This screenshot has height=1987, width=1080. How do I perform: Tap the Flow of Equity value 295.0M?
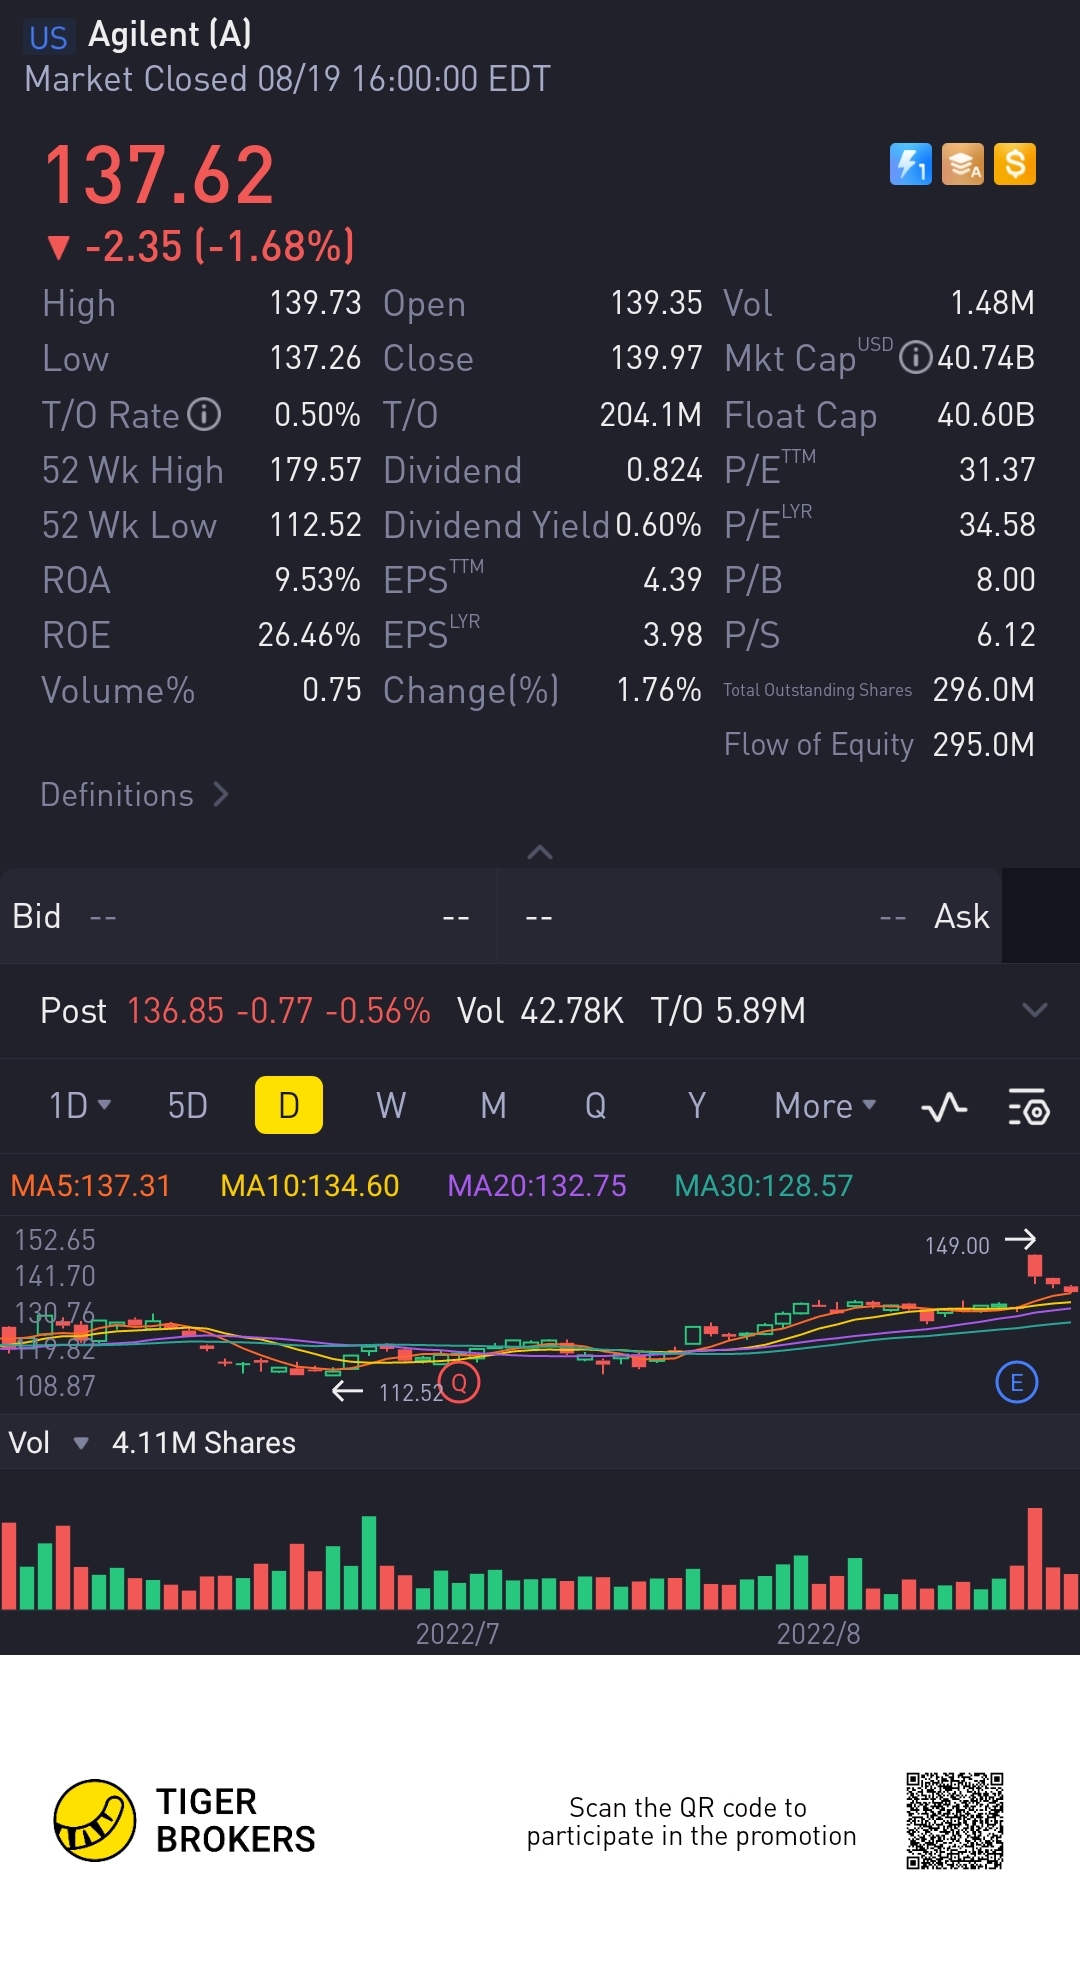pyautogui.click(x=983, y=744)
